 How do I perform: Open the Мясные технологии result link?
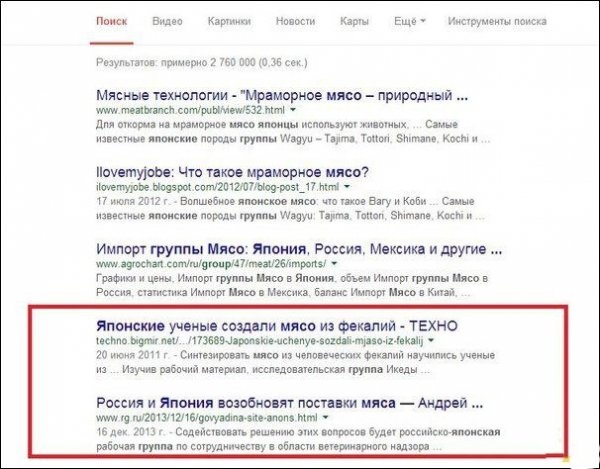point(282,95)
